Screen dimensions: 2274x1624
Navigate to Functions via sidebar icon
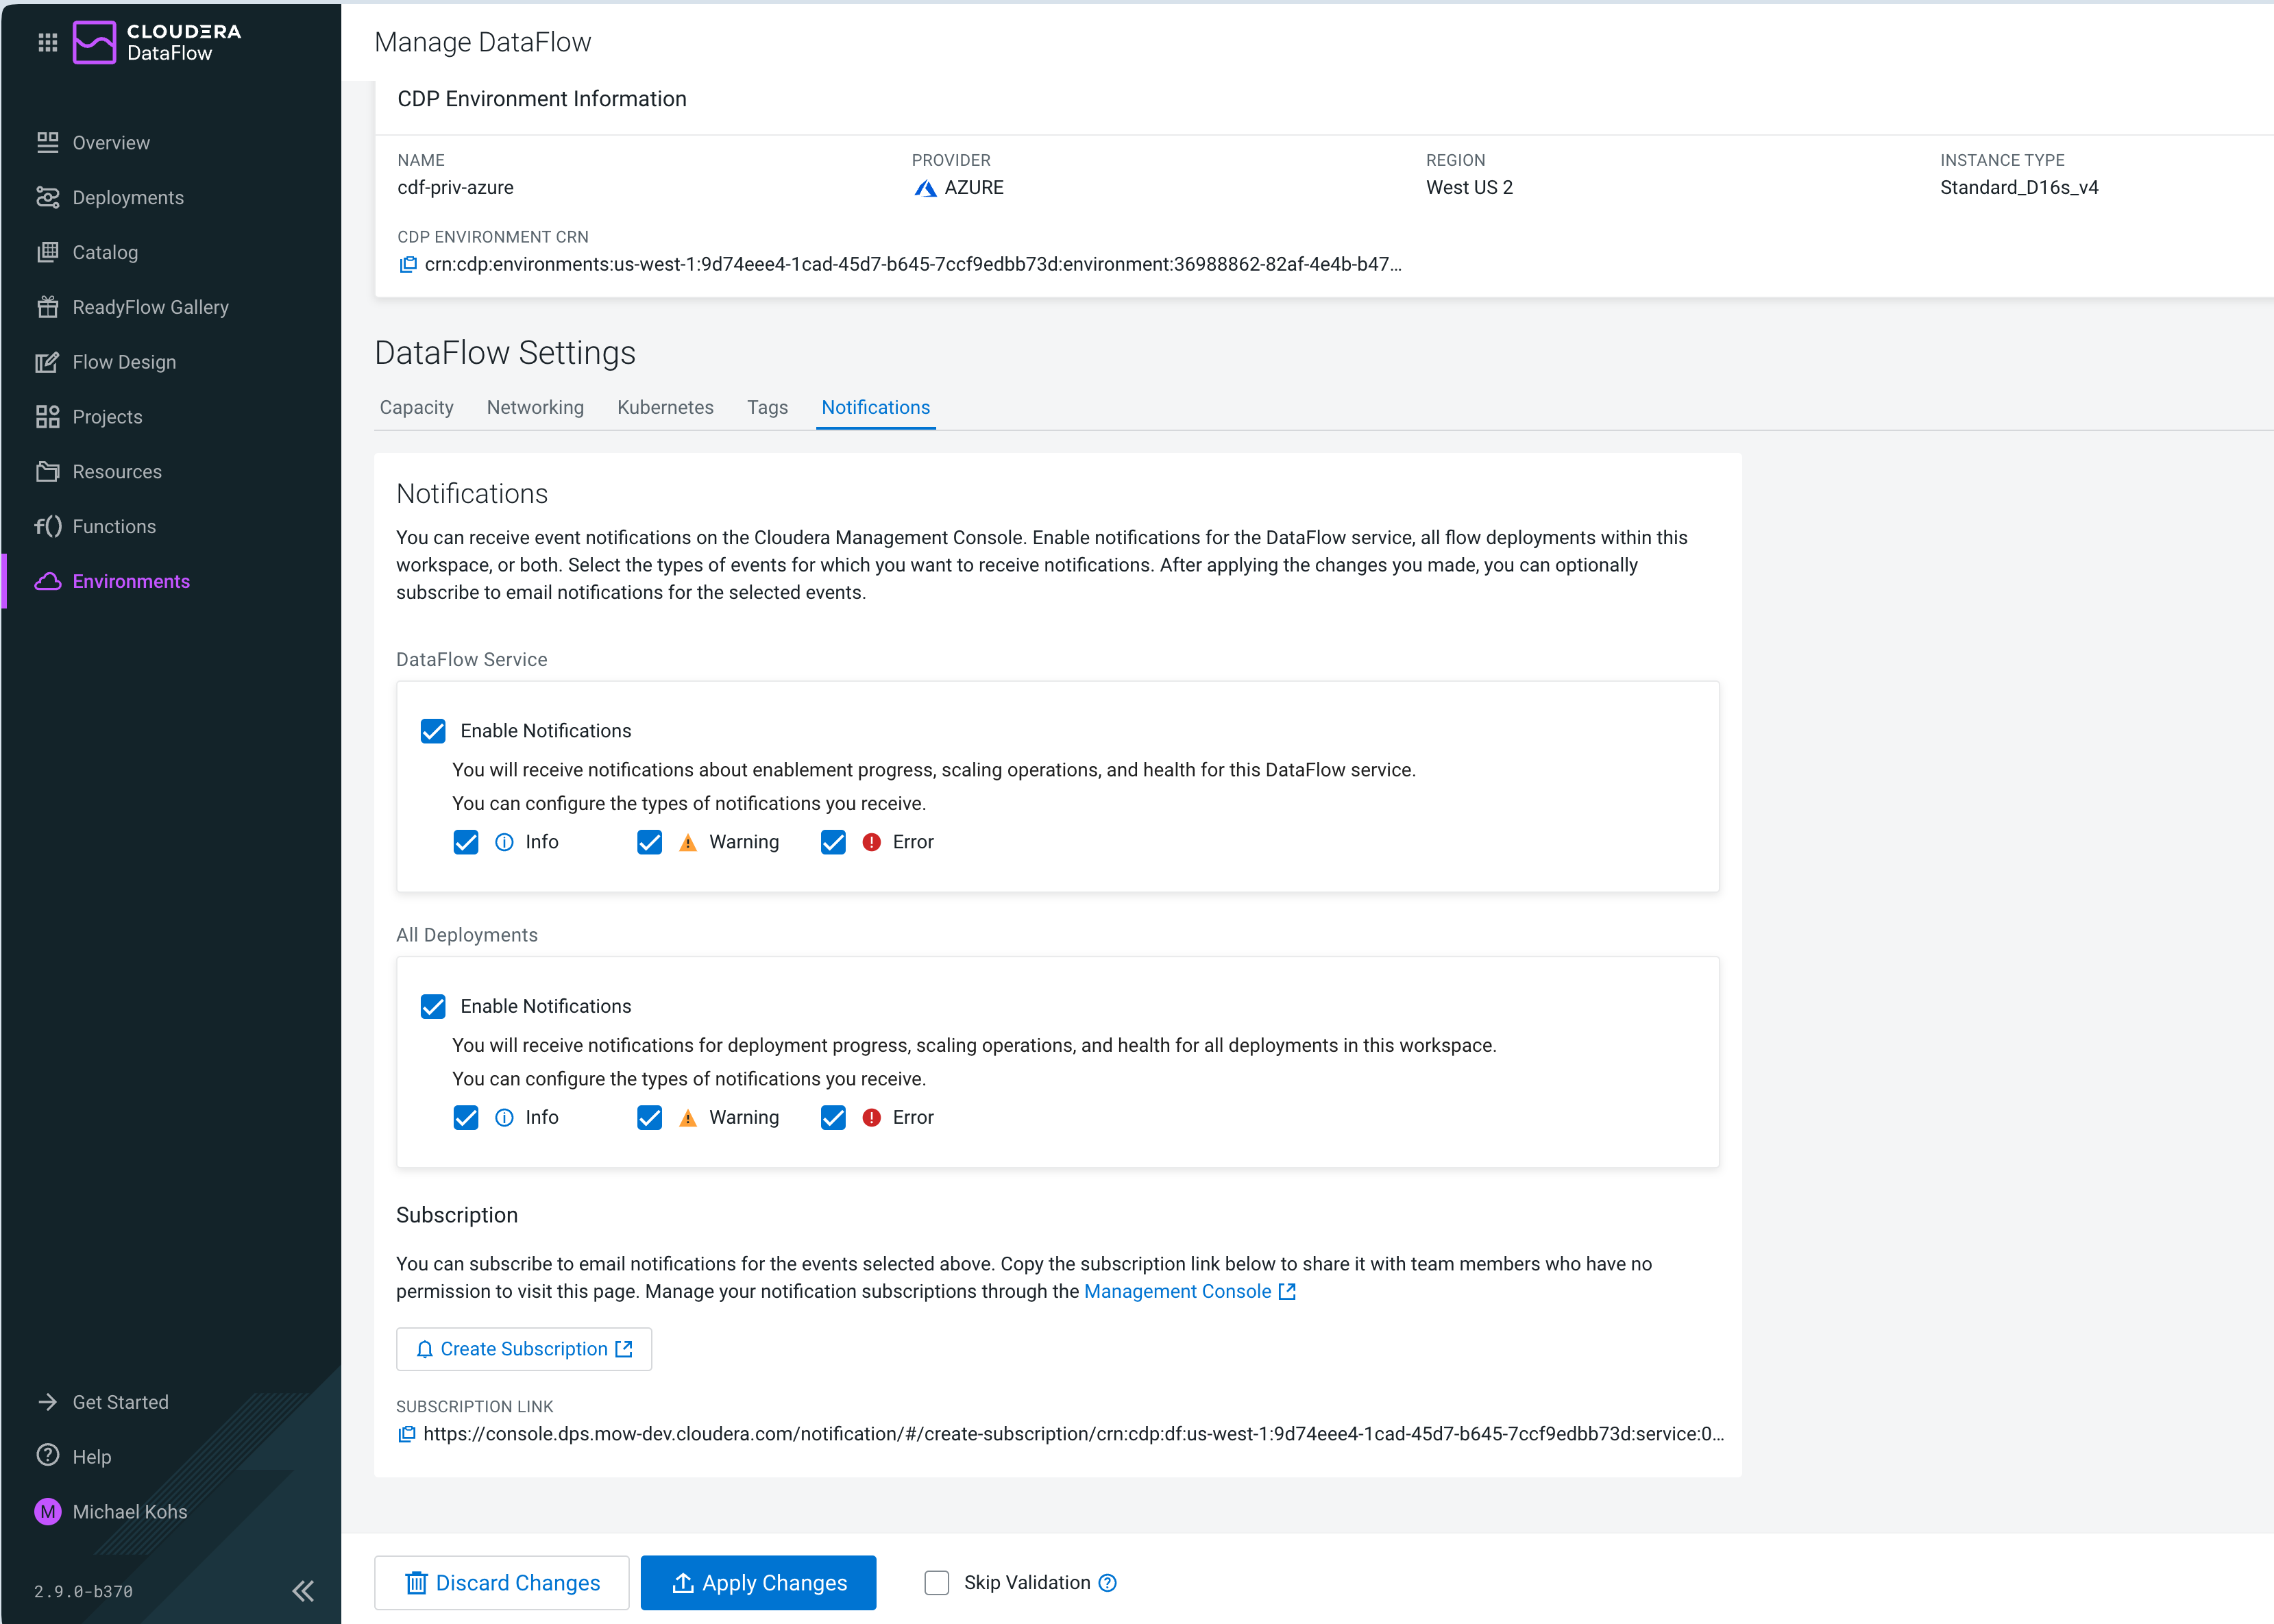(48, 526)
